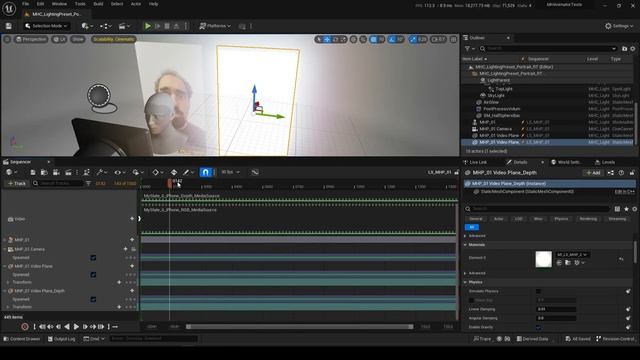Open the Sequencer 30 fps dropdown
640x360 pixels.
pyautogui.click(x=230, y=172)
